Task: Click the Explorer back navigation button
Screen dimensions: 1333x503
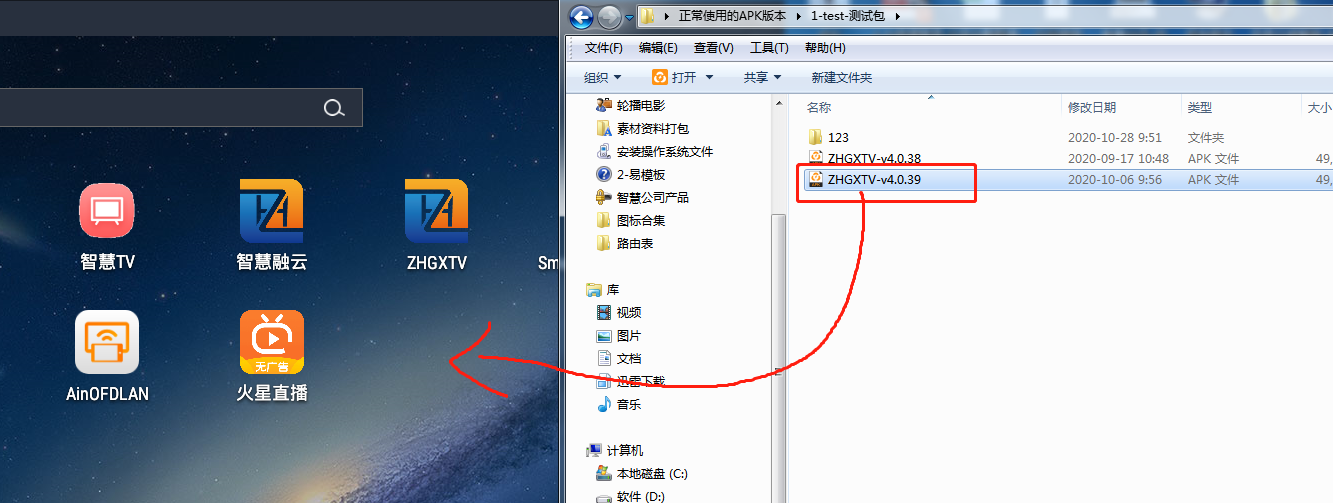Action: [581, 17]
